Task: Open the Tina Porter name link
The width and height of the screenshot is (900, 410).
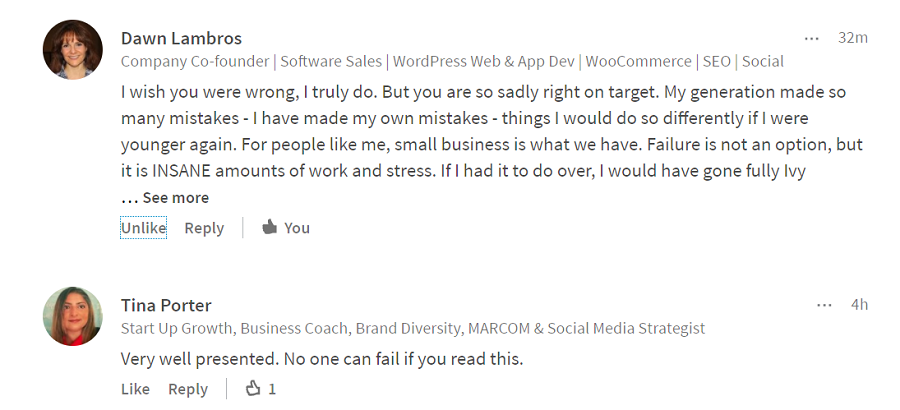Action: [166, 305]
